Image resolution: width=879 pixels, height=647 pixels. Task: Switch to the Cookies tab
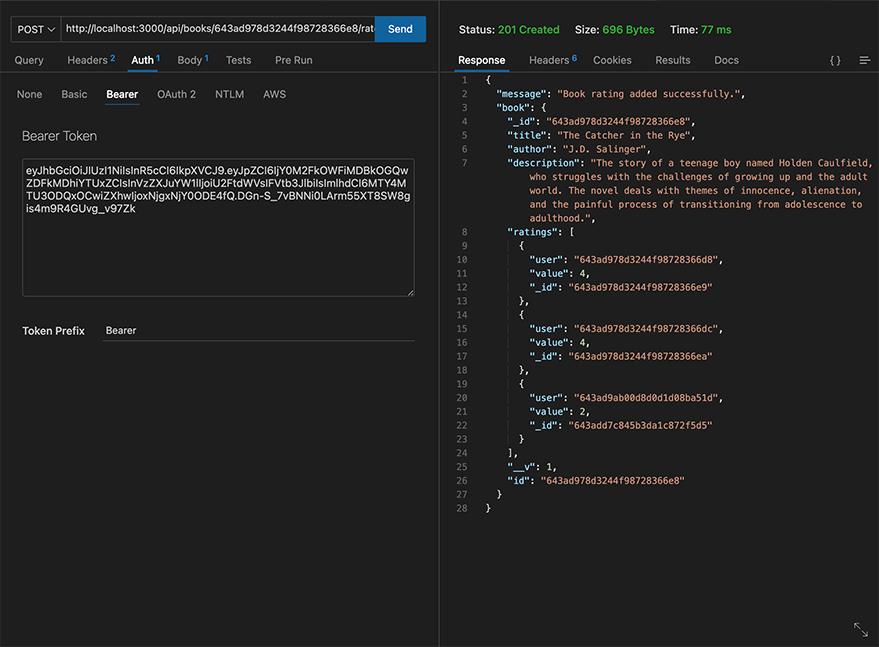612,60
